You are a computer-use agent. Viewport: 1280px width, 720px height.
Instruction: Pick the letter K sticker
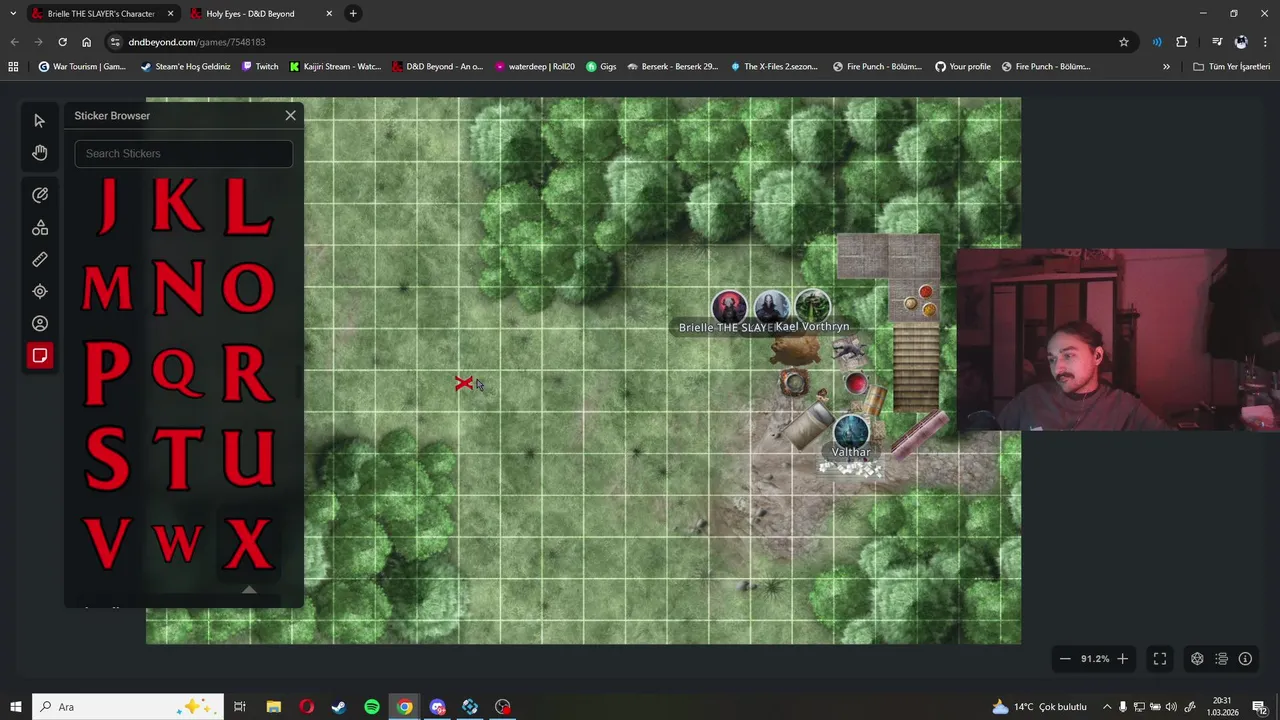178,205
